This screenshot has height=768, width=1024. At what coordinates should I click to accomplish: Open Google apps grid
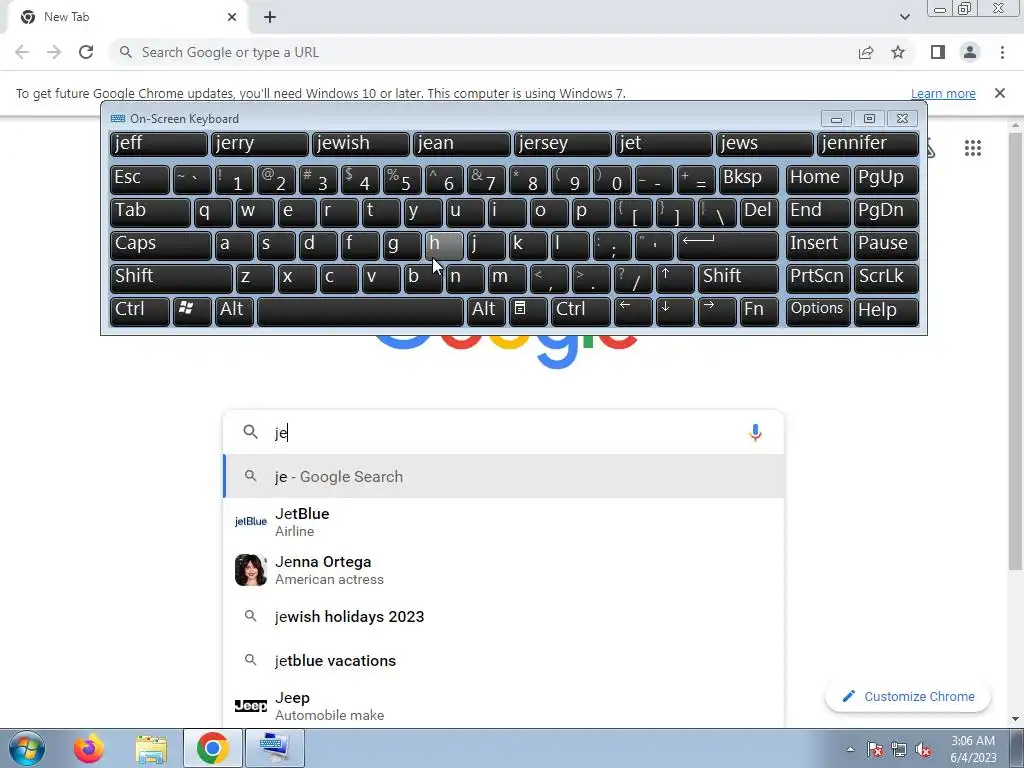point(972,148)
